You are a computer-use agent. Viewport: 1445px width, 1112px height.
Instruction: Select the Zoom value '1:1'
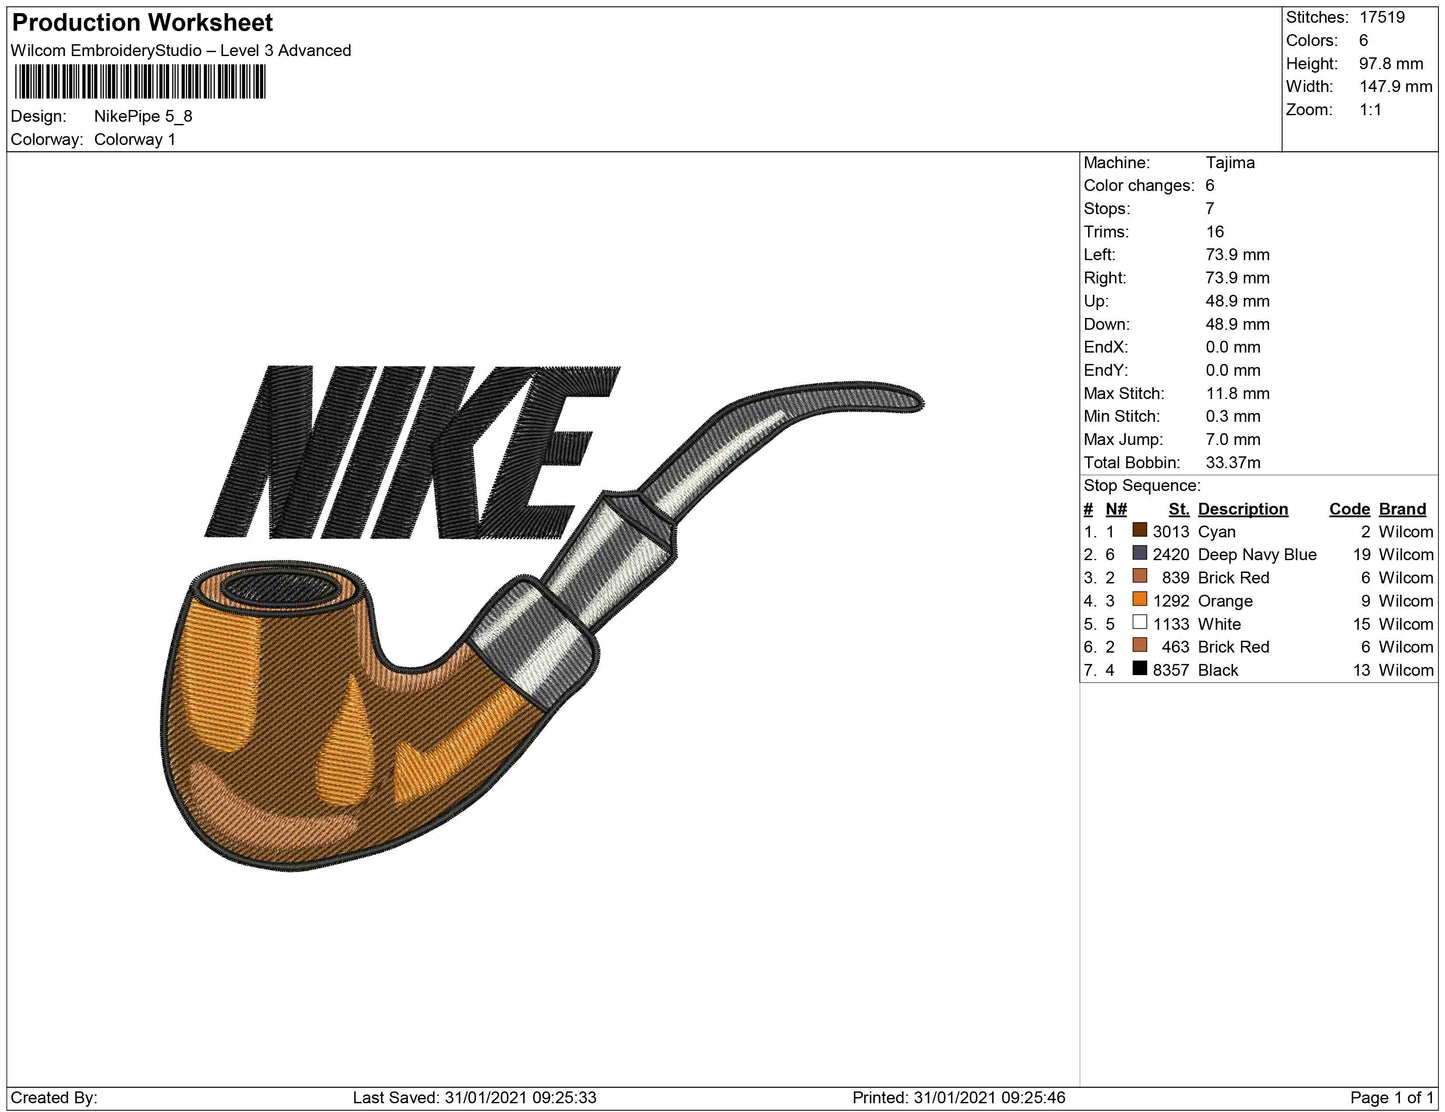[x=1370, y=109]
